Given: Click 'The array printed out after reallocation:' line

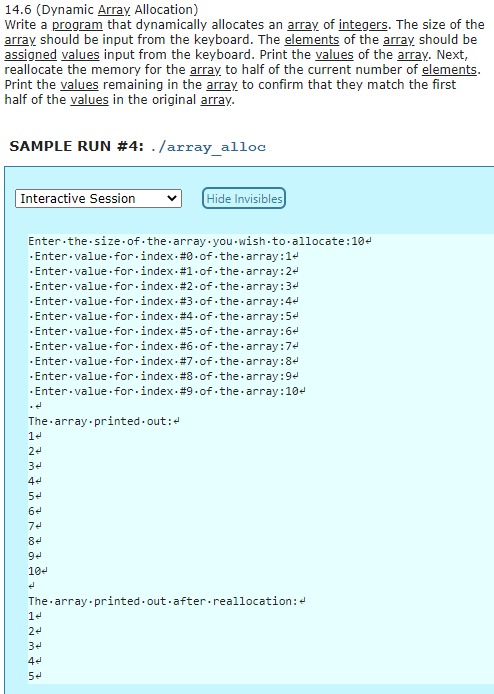Looking at the screenshot, I should [167, 601].
